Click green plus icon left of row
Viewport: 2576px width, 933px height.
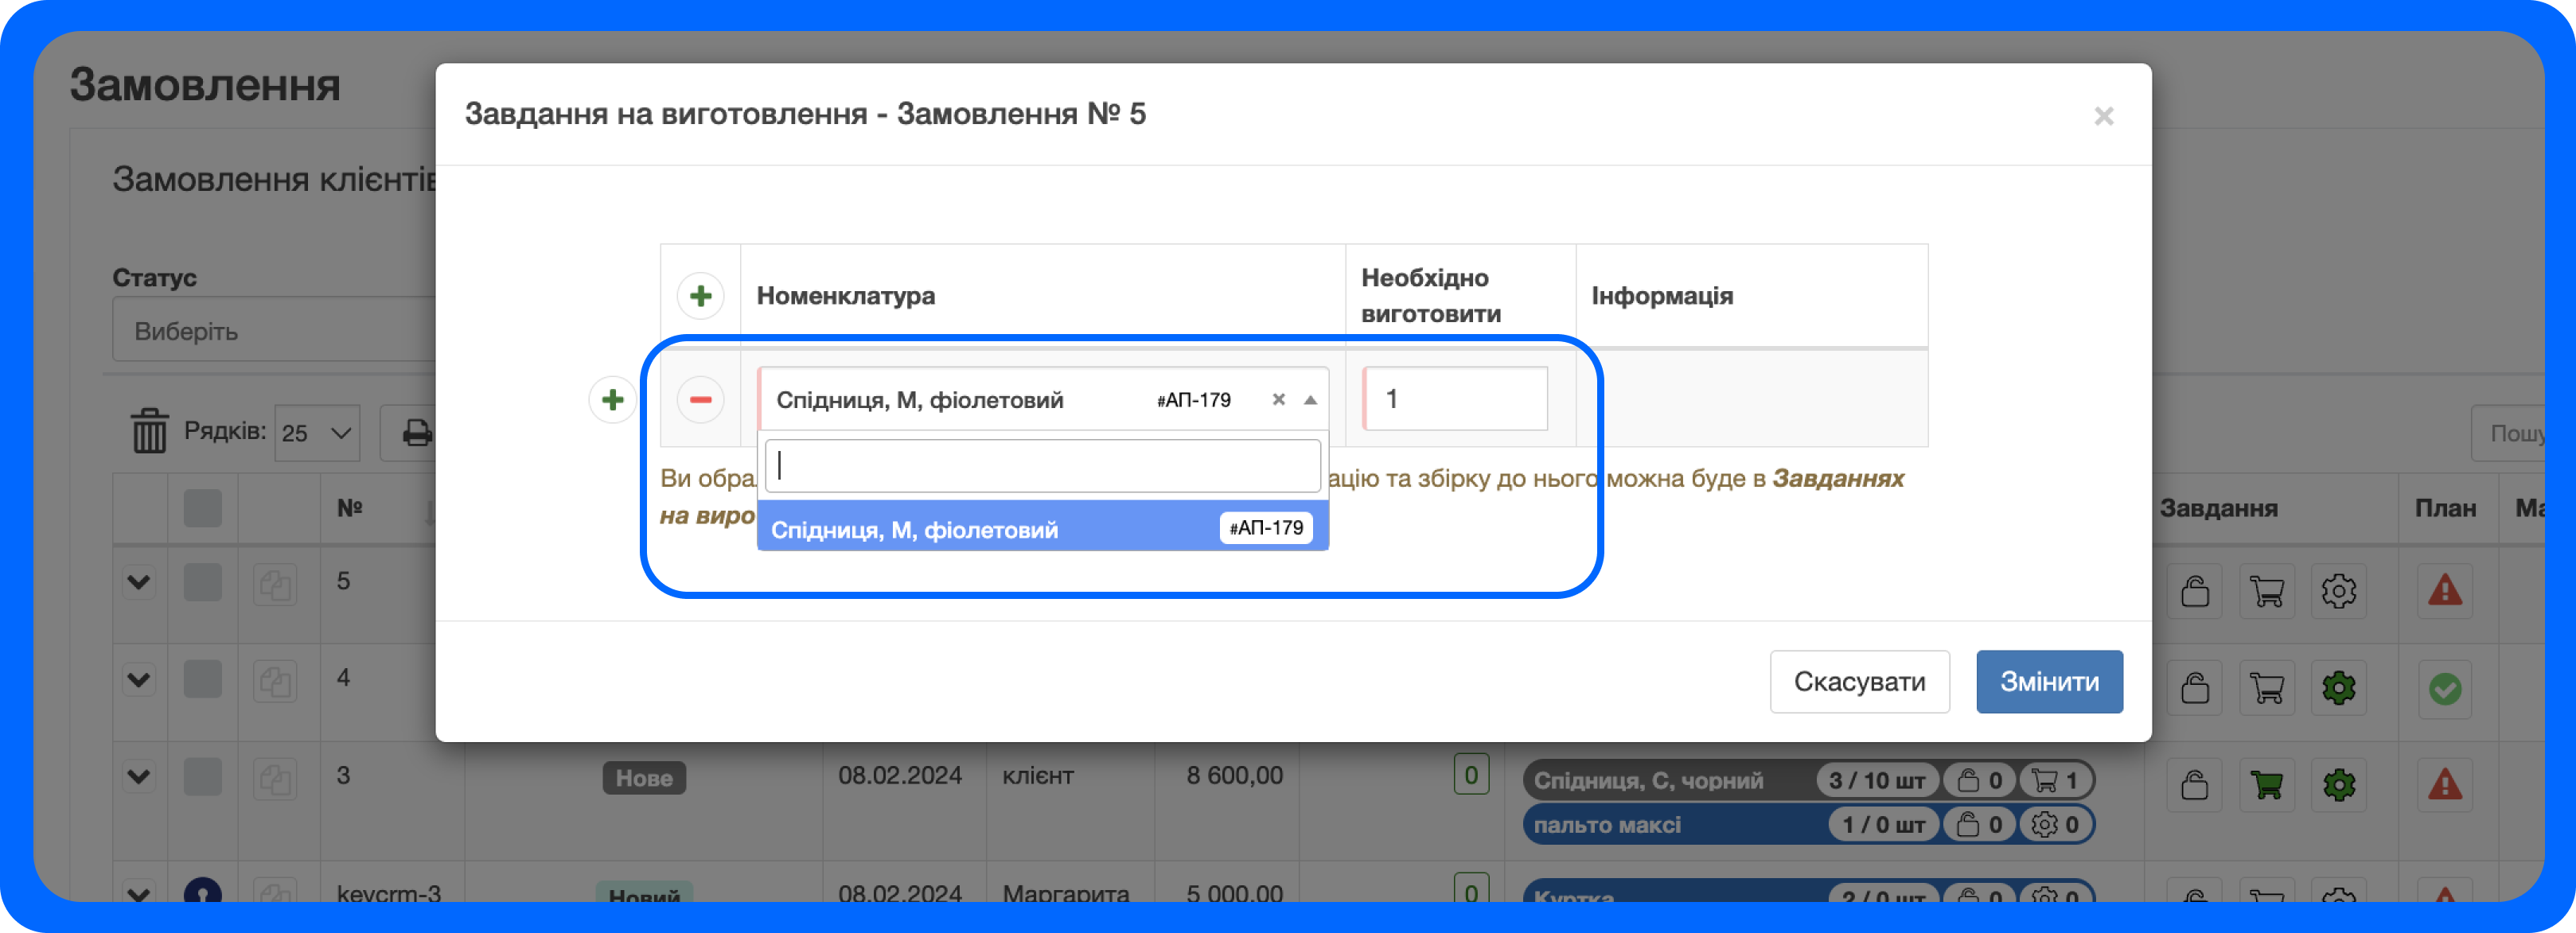(x=612, y=400)
